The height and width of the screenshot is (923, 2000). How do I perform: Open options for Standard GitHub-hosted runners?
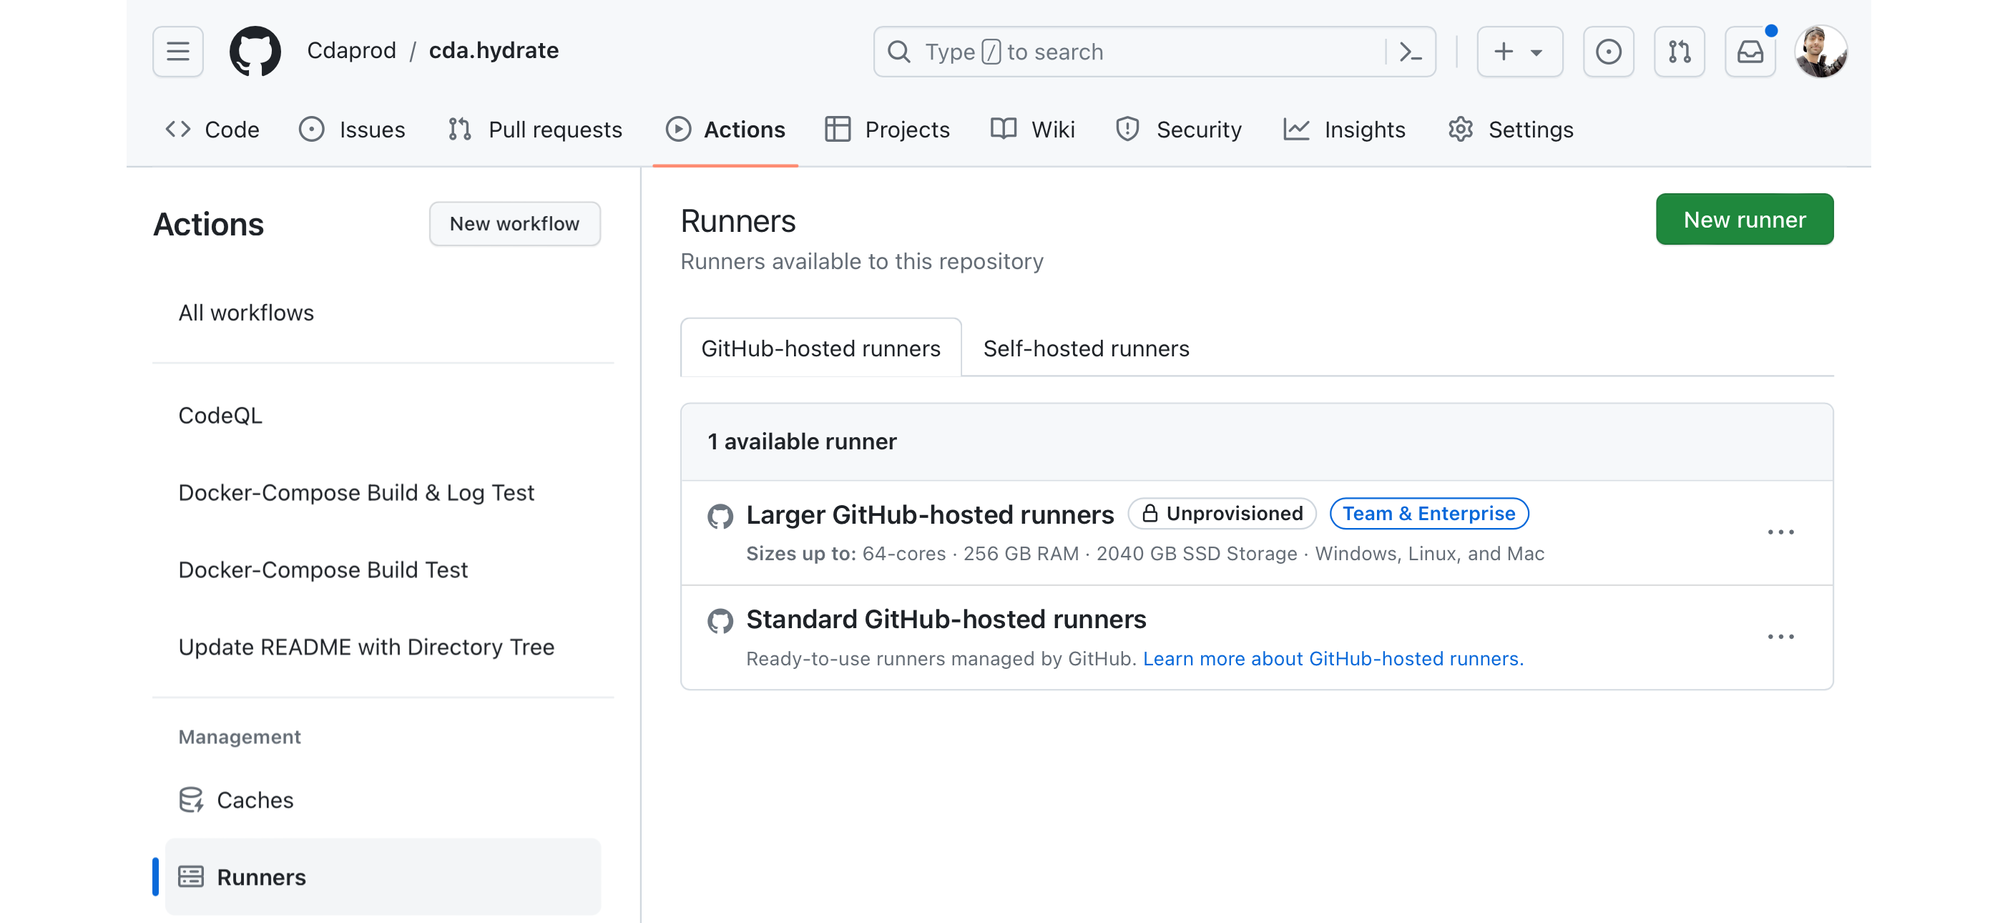tap(1780, 637)
